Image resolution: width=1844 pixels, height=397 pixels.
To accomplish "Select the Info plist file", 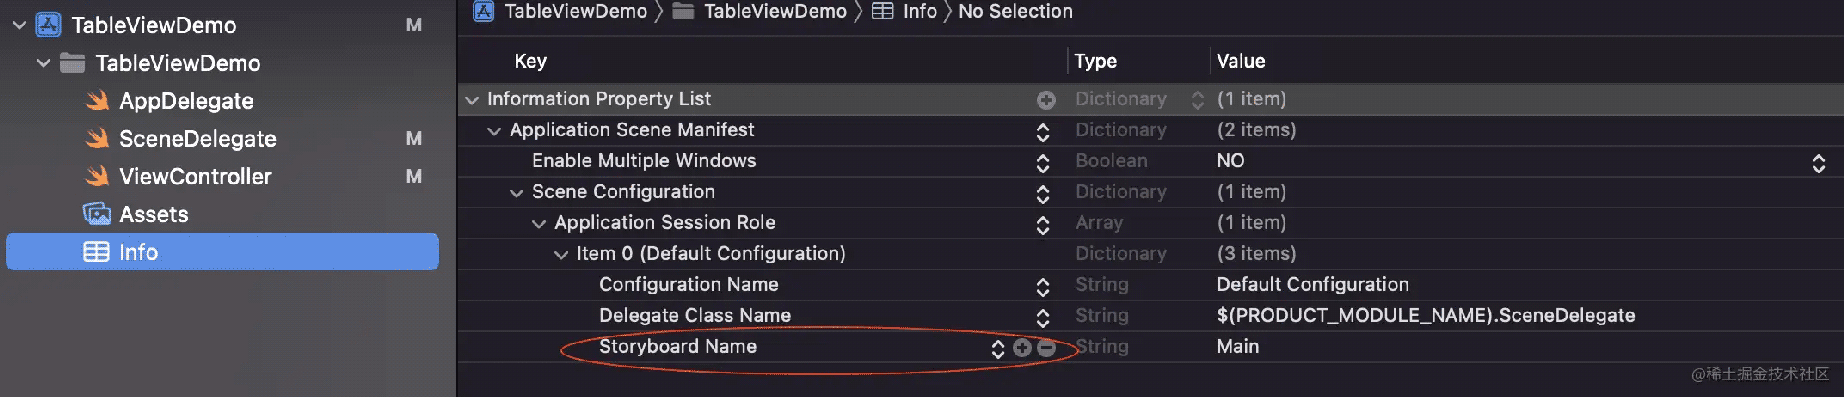I will (222, 252).
